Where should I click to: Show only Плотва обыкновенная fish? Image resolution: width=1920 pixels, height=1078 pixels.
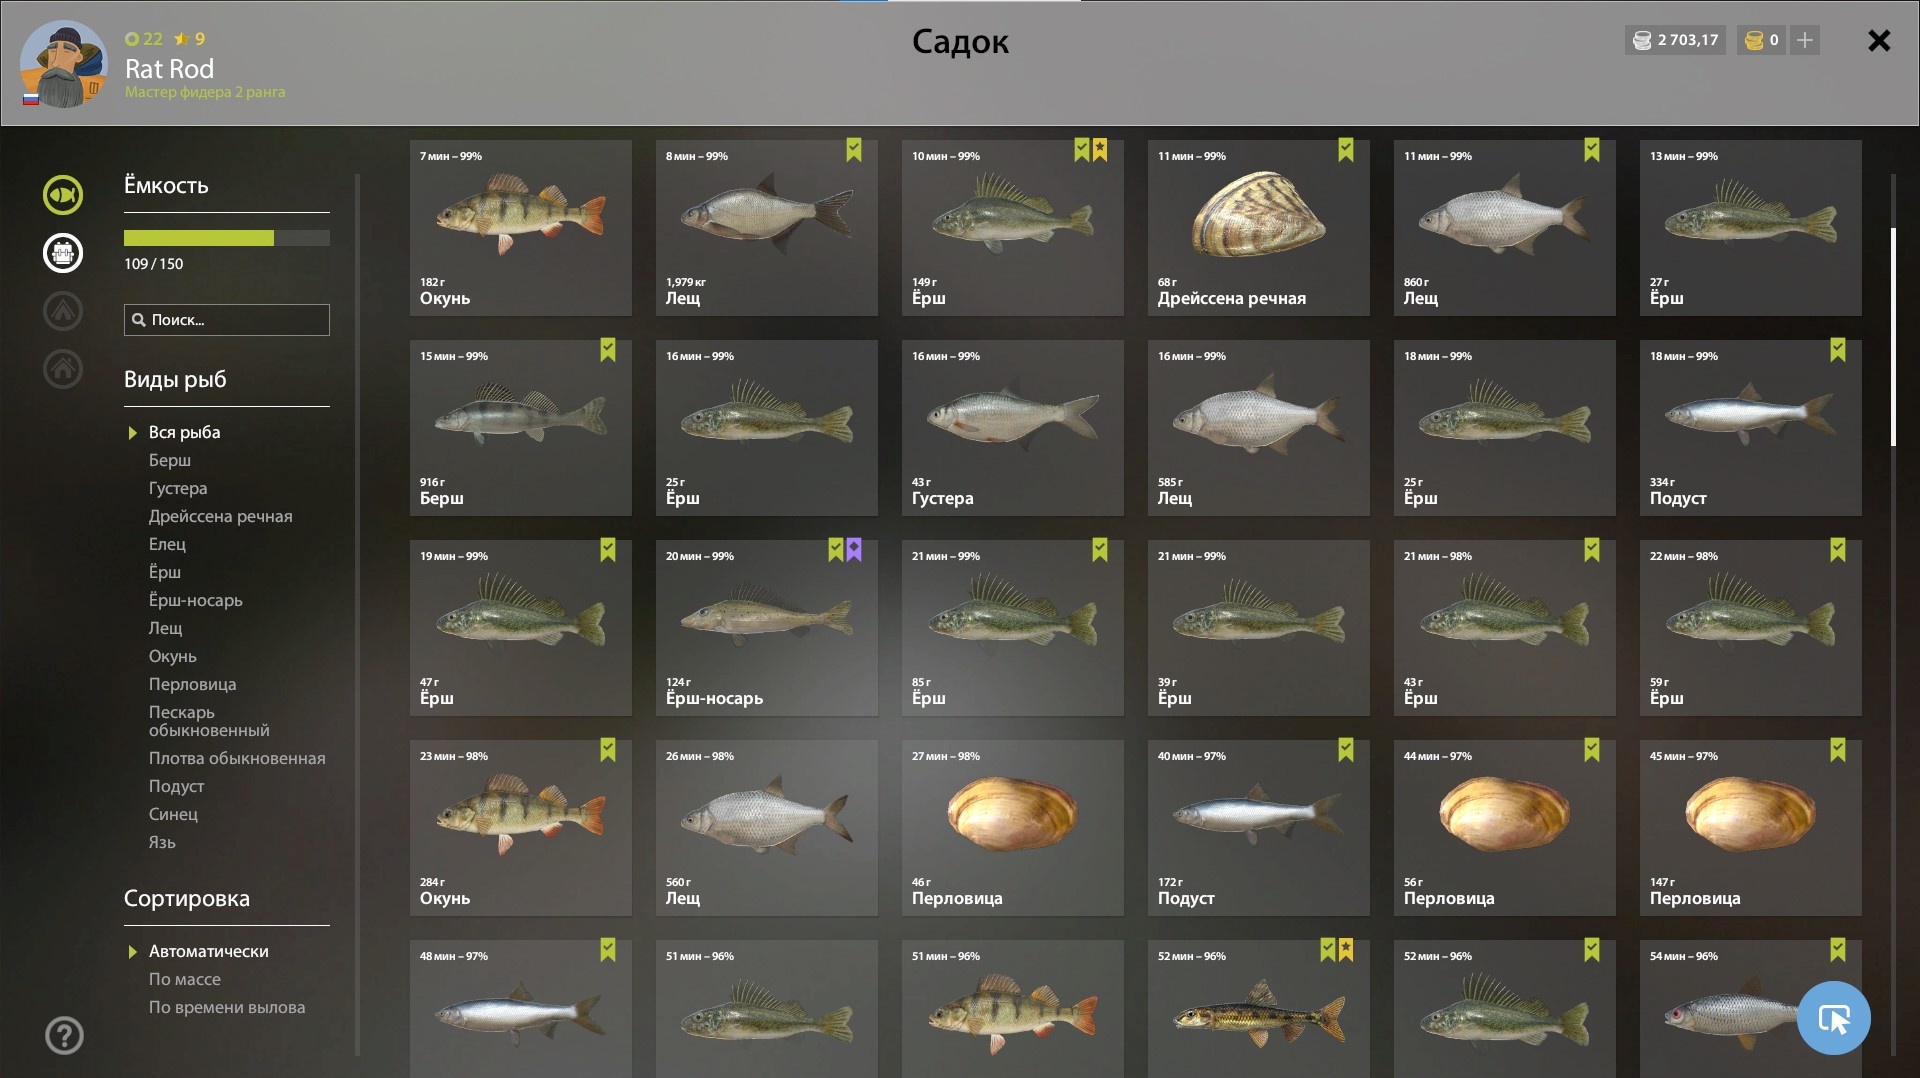pyautogui.click(x=237, y=758)
